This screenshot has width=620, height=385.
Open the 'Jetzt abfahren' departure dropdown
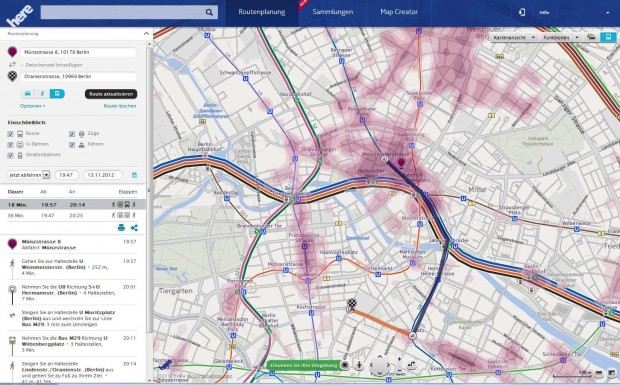tap(28, 175)
